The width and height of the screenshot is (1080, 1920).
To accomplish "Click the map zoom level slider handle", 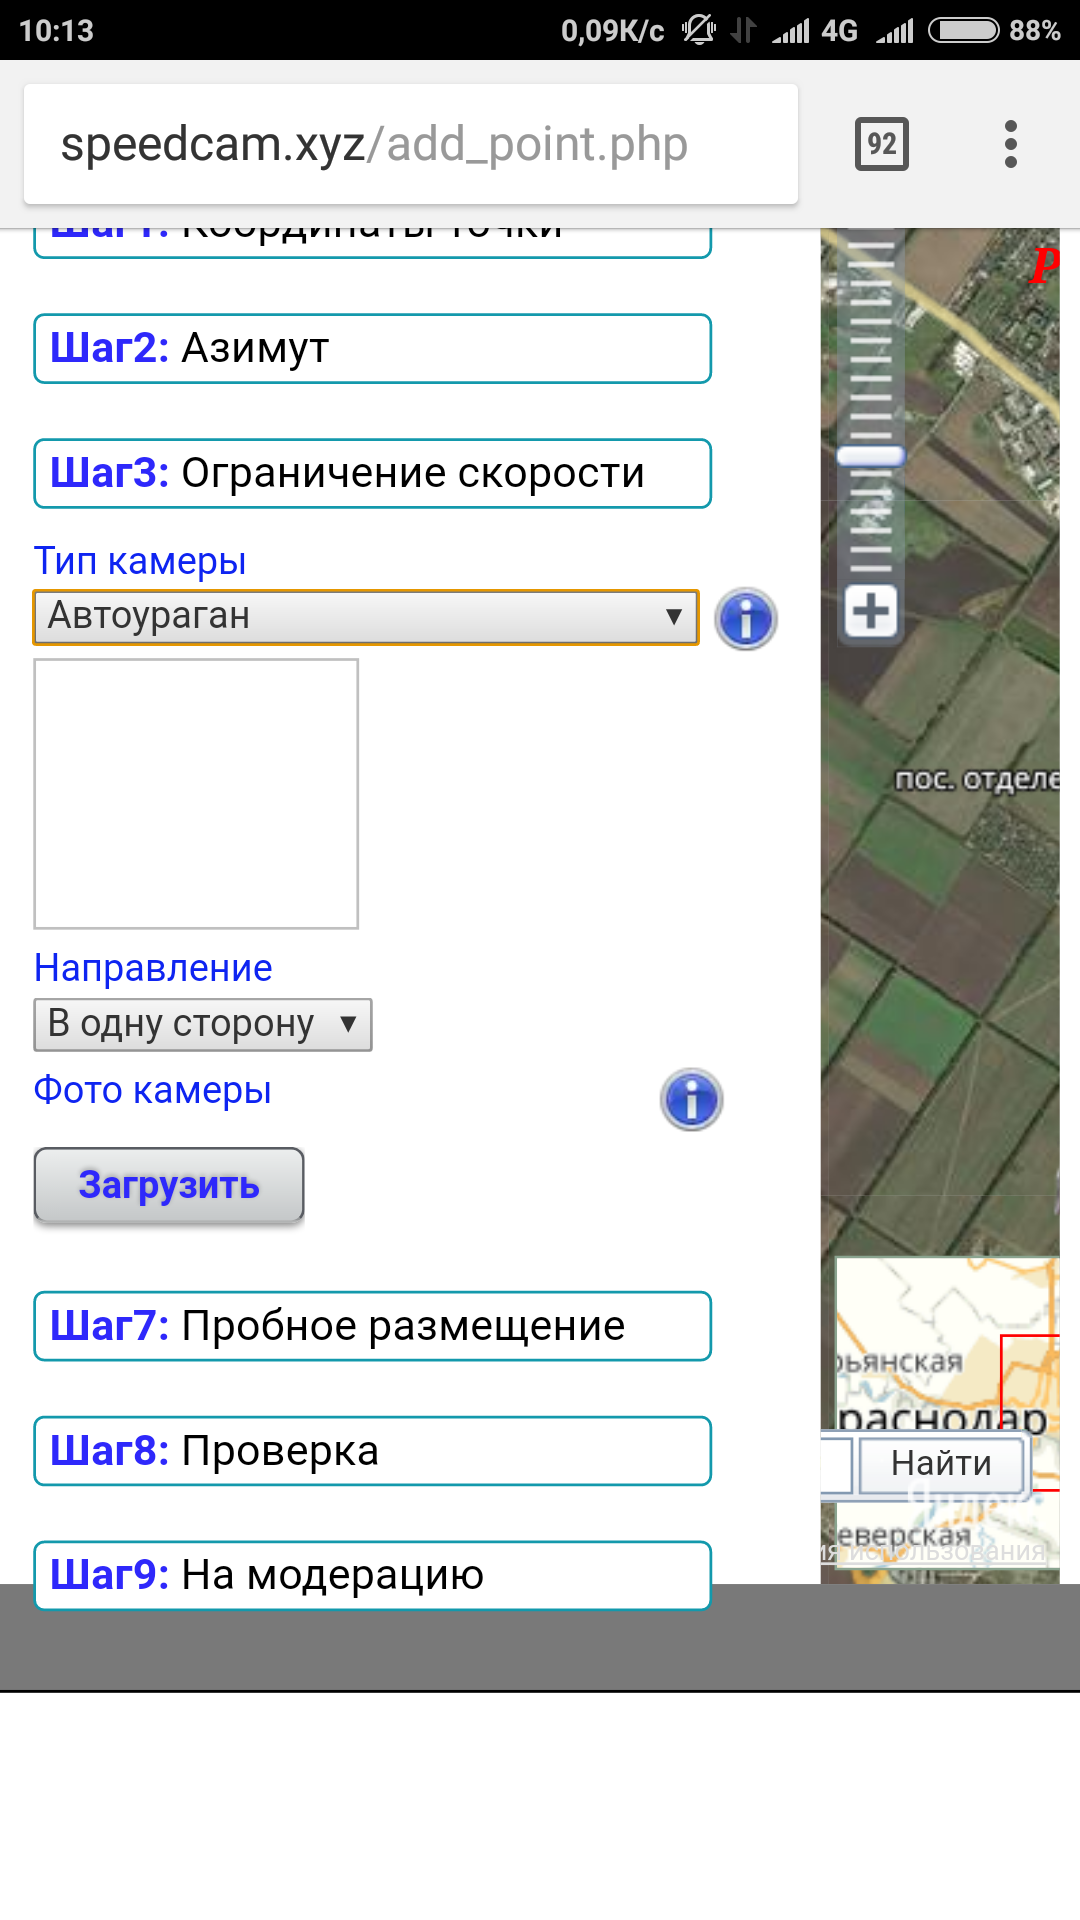I will 870,457.
